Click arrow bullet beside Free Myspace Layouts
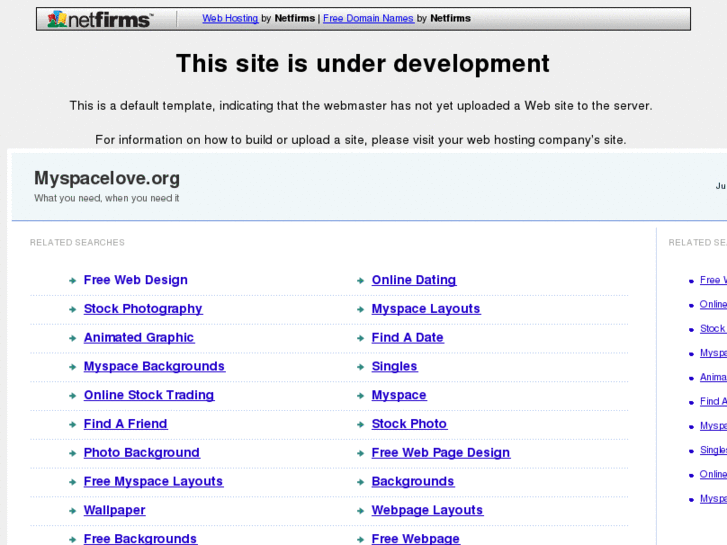Viewport: 727px width, 545px height. (72, 482)
